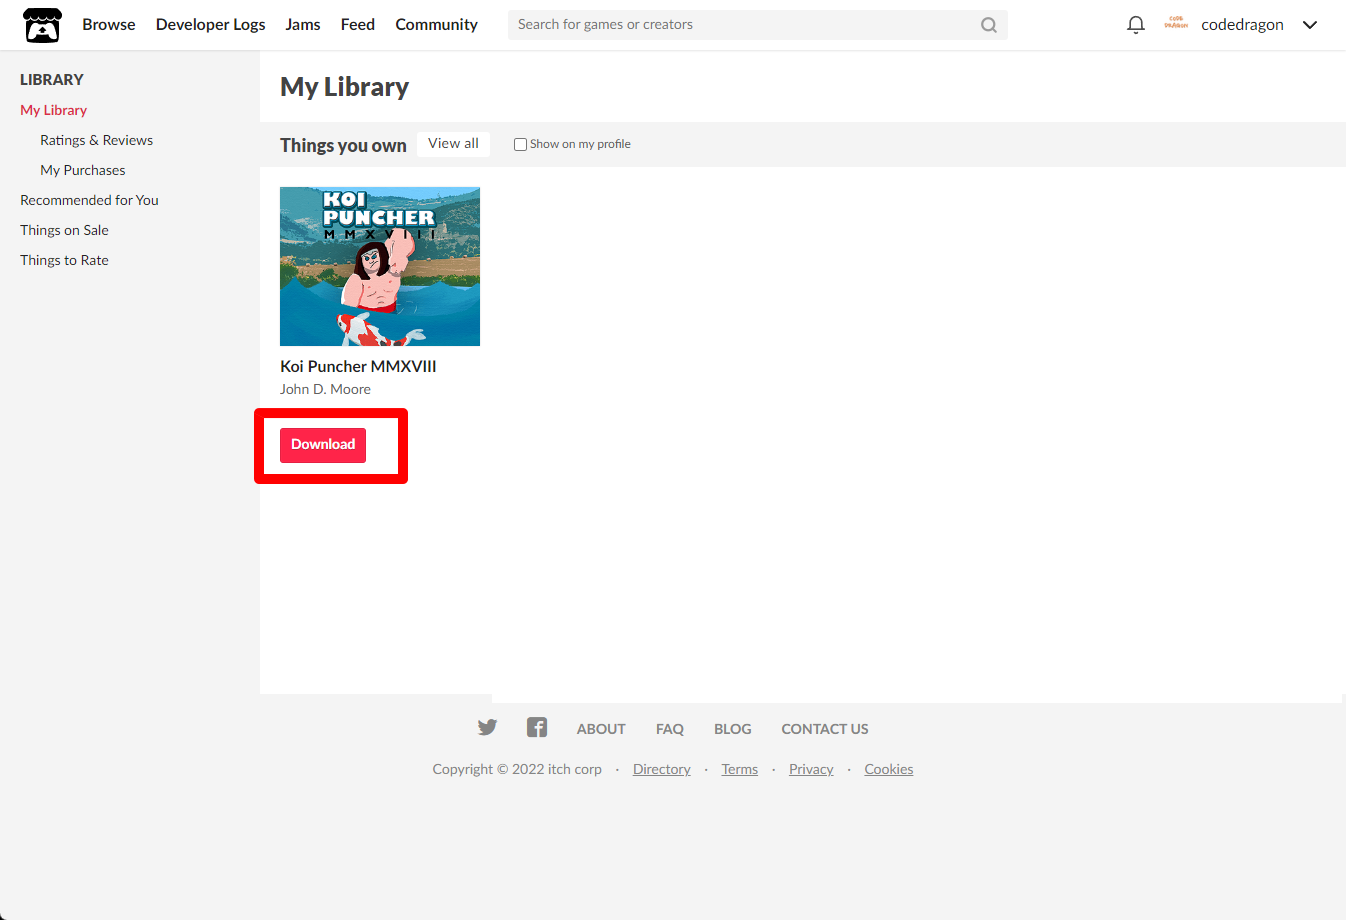
Task: Visit the Facebook footer icon
Action: (537, 727)
